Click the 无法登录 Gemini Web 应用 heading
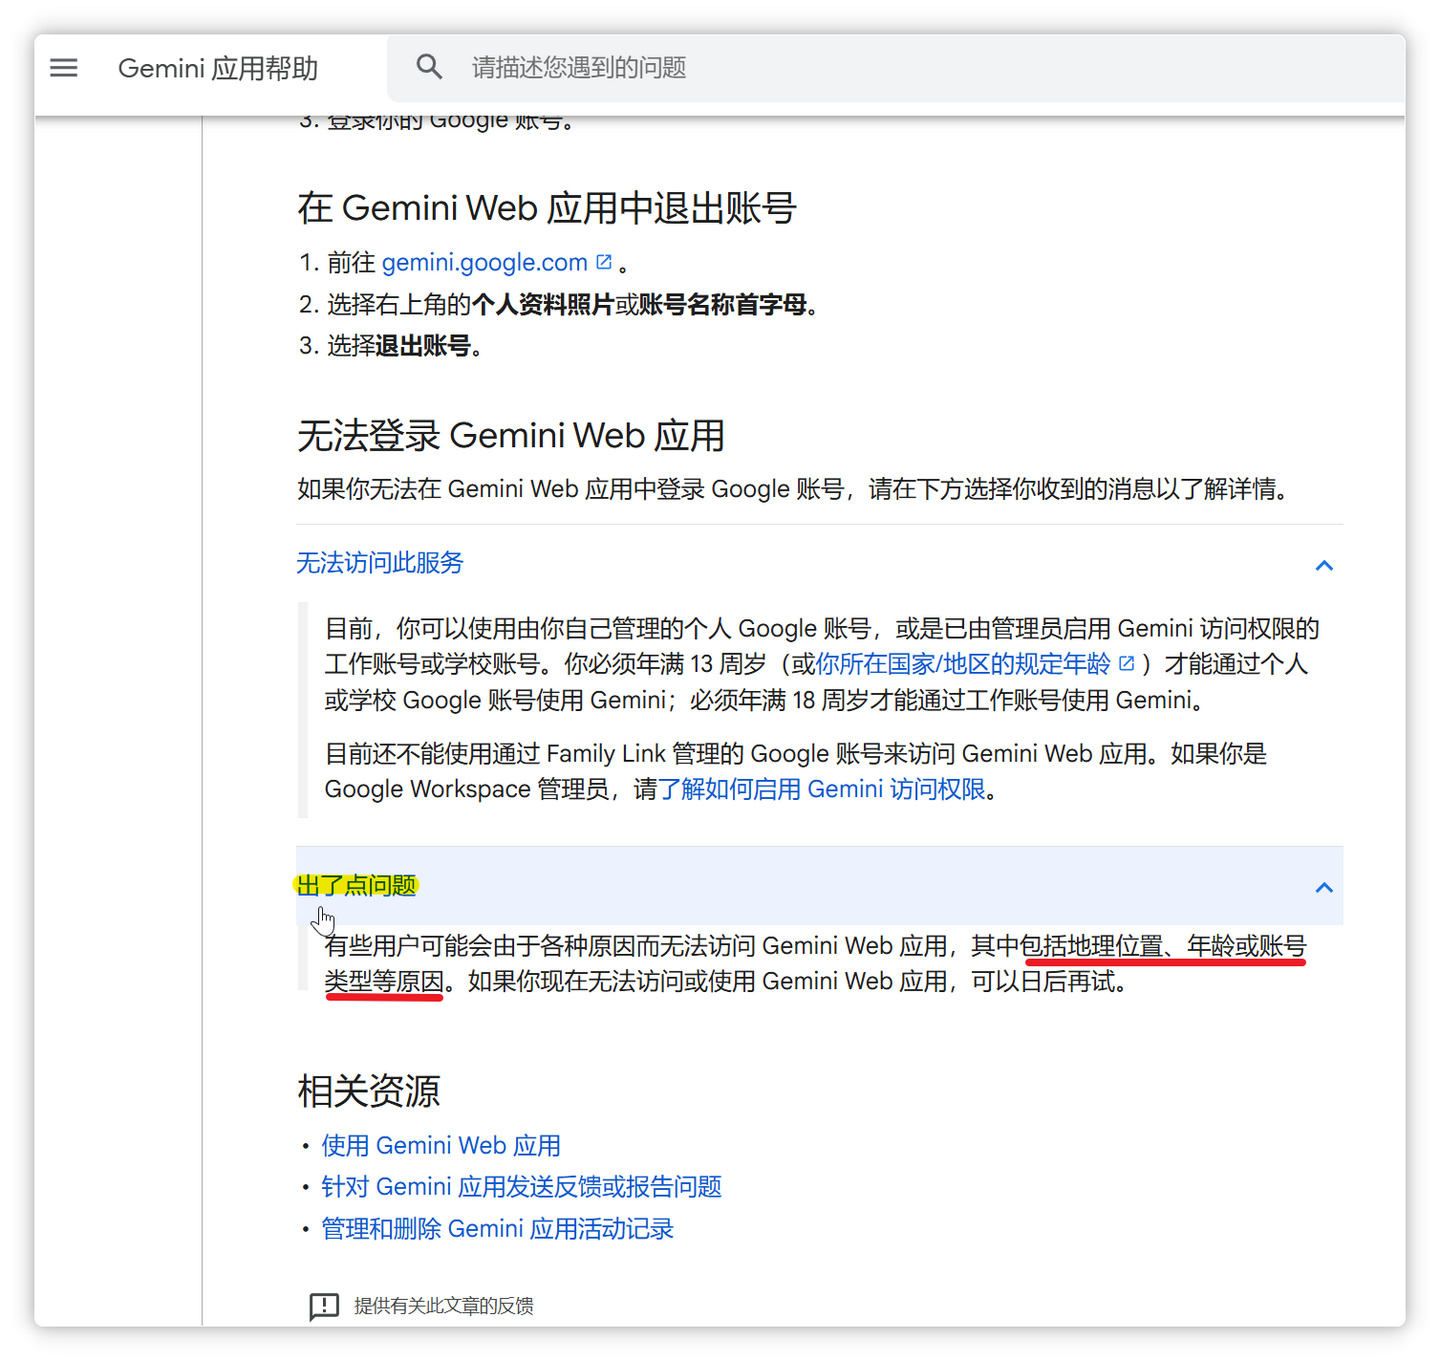Screen dimensions: 1440x1361 coord(511,435)
